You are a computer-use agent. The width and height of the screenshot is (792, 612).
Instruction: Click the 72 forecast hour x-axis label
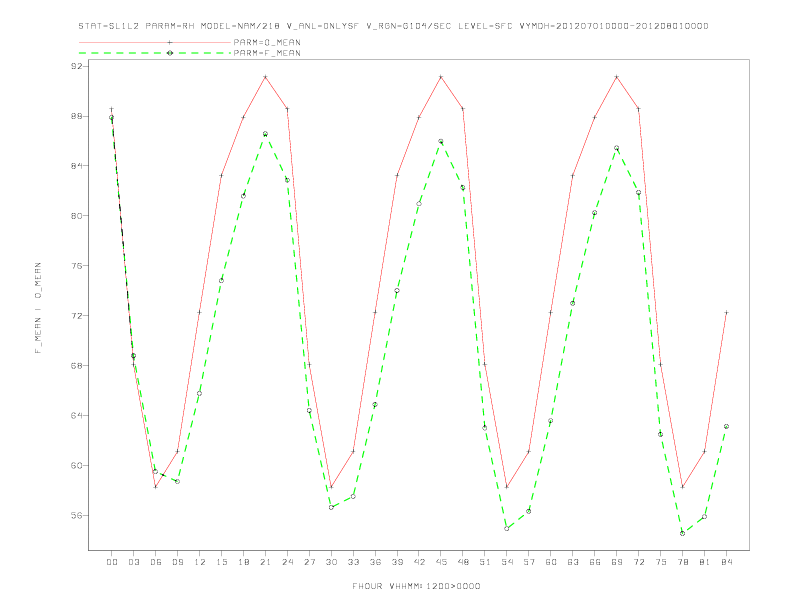(638, 562)
